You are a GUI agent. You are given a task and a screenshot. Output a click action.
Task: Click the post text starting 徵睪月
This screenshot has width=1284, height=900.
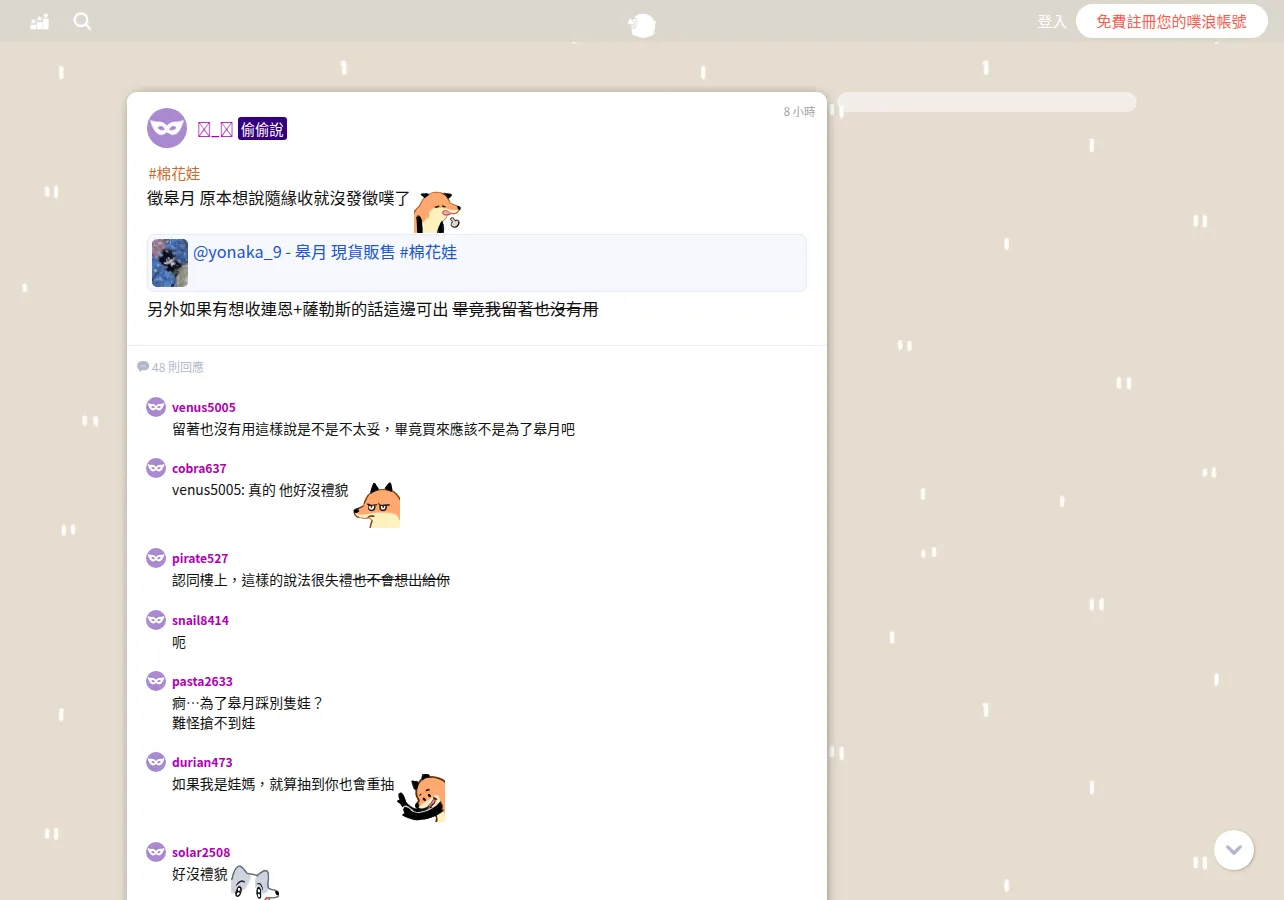pos(279,198)
